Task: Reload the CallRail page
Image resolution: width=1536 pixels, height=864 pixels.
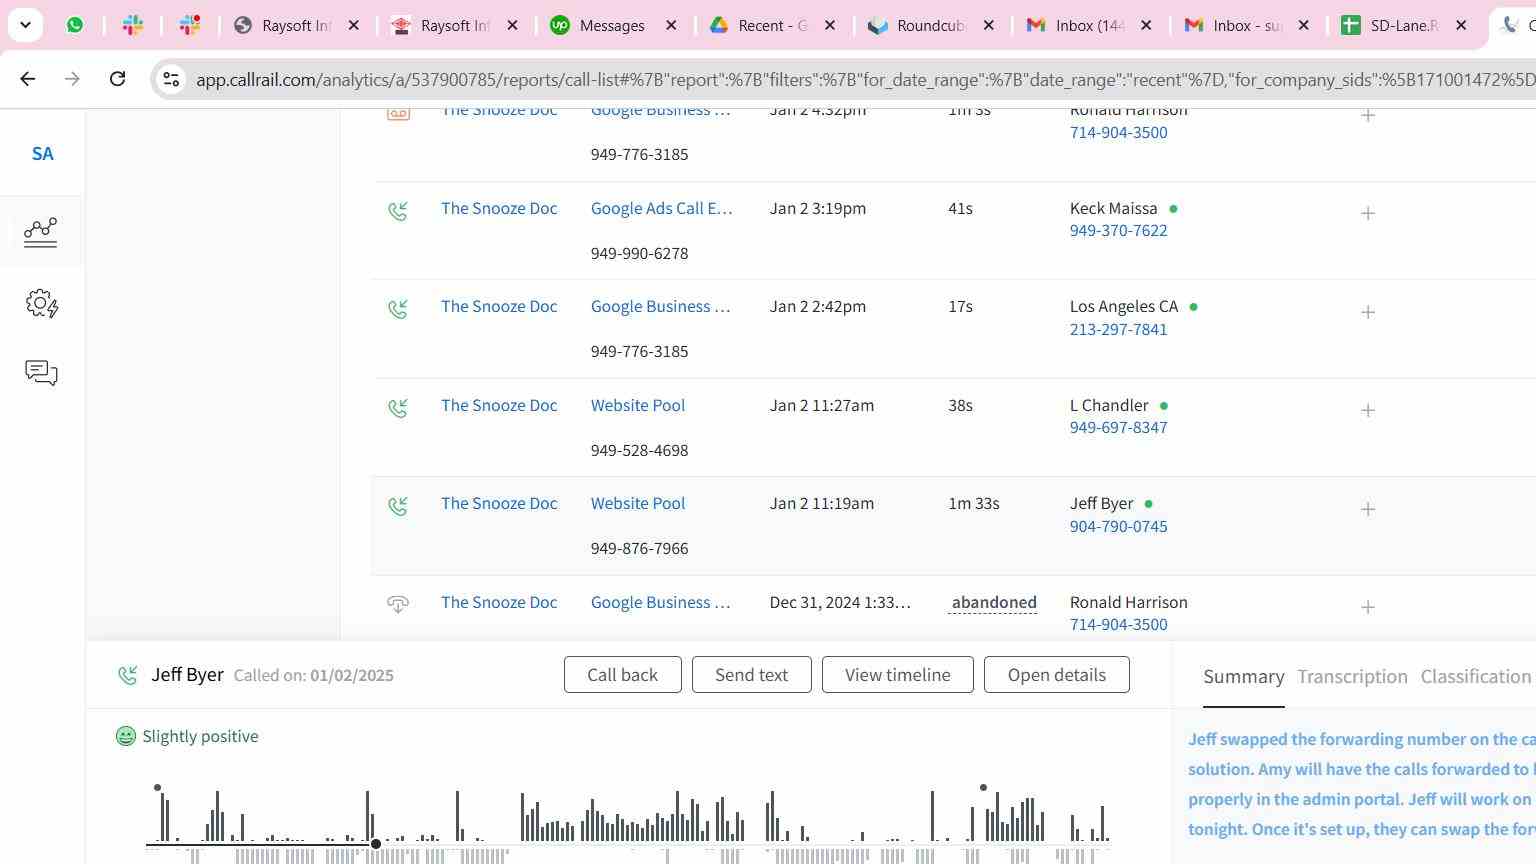Action: point(117,79)
